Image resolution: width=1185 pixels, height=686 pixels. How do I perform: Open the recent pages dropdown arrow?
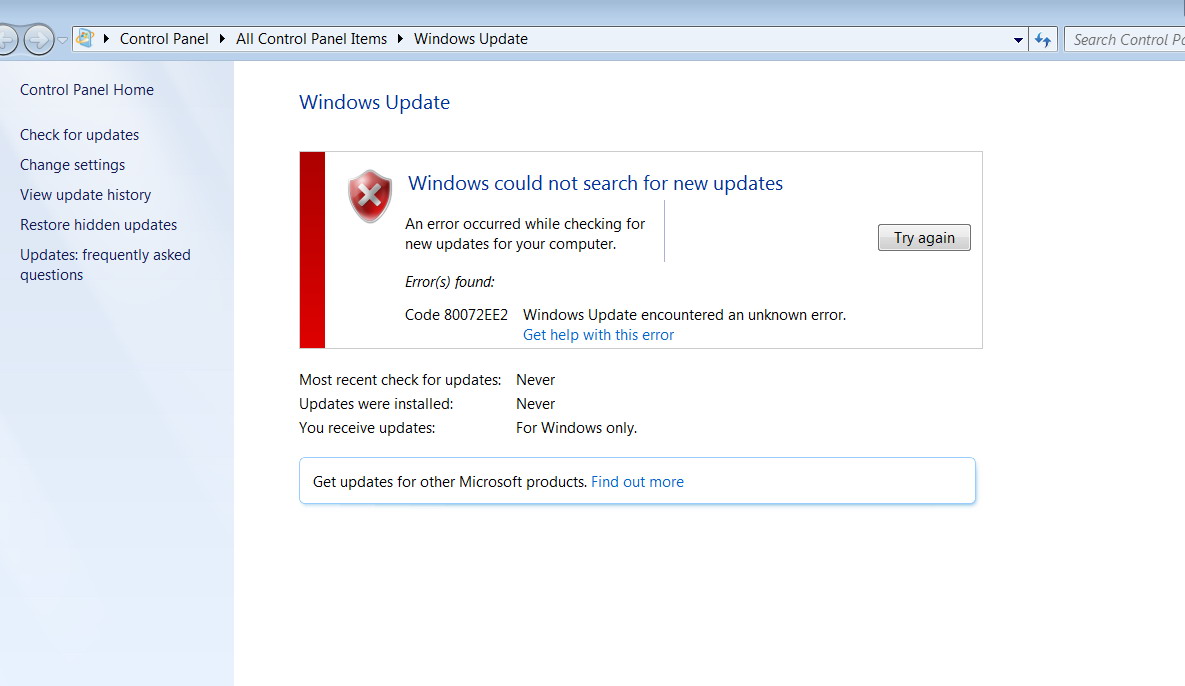pyautogui.click(x=63, y=40)
